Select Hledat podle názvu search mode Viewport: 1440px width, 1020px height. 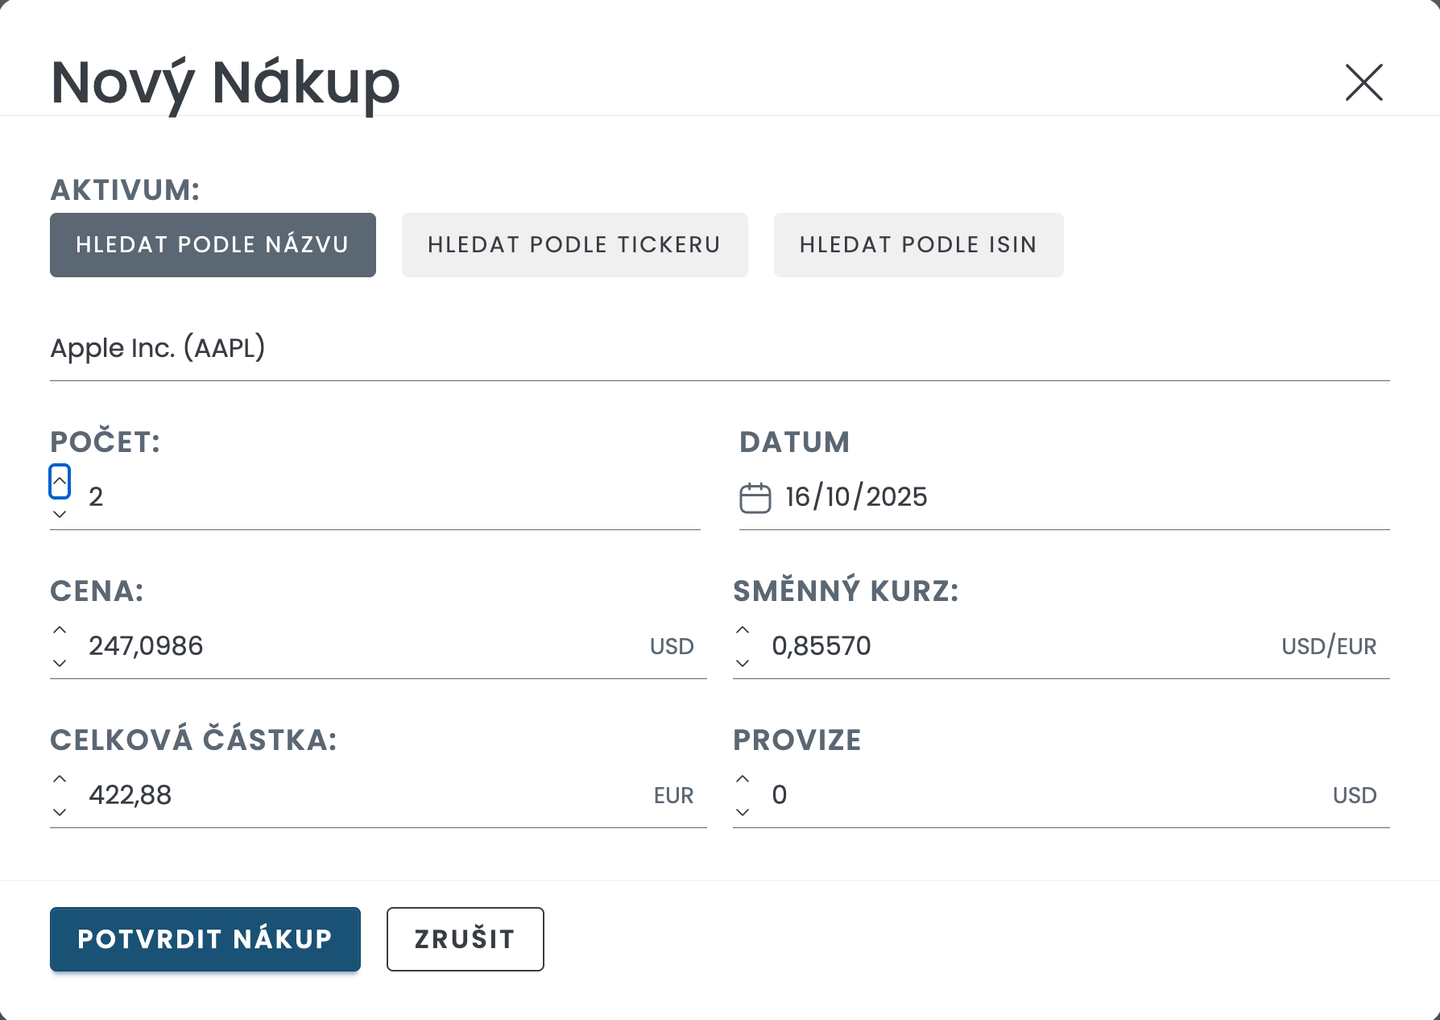coord(213,245)
